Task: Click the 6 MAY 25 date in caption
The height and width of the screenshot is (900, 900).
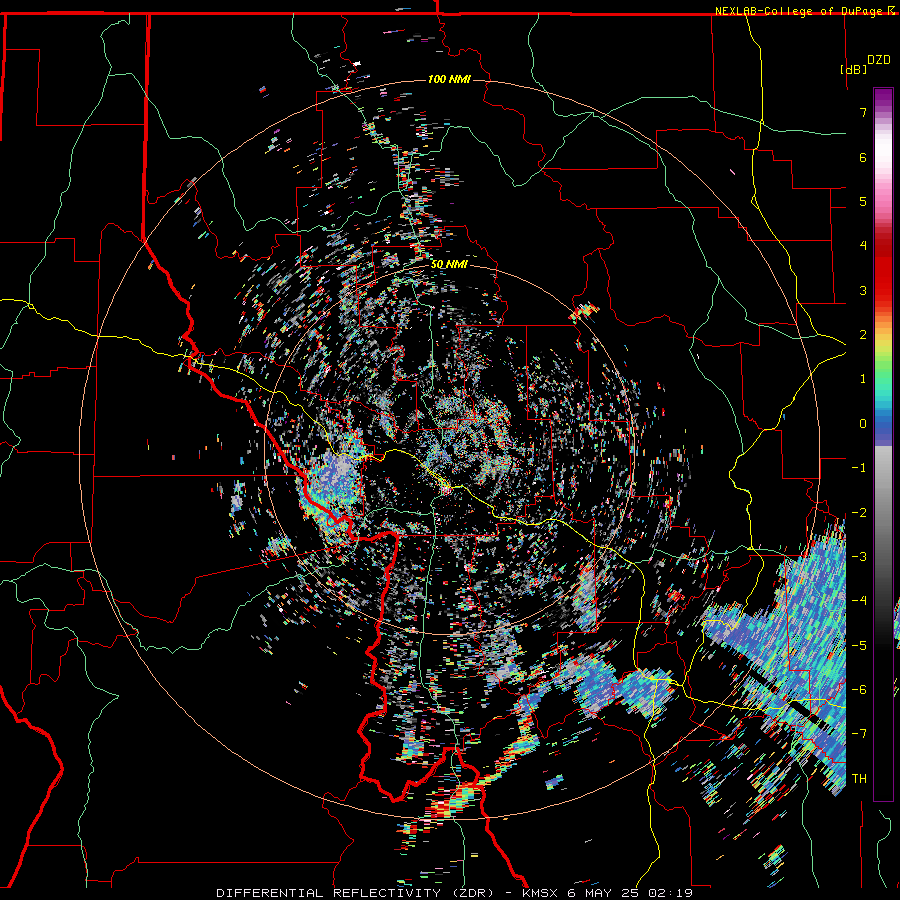Action: [603, 893]
